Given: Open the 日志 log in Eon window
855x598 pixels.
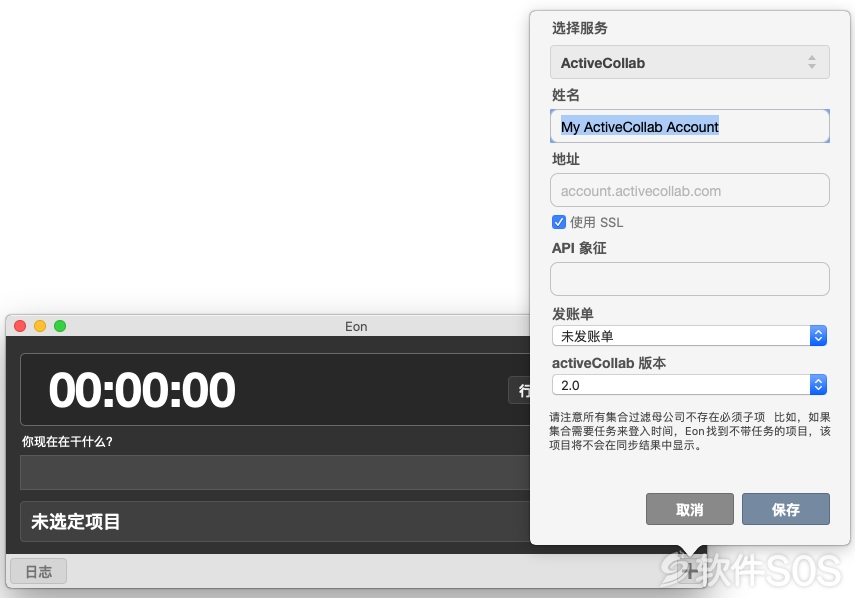Looking at the screenshot, I should pyautogui.click(x=39, y=571).
